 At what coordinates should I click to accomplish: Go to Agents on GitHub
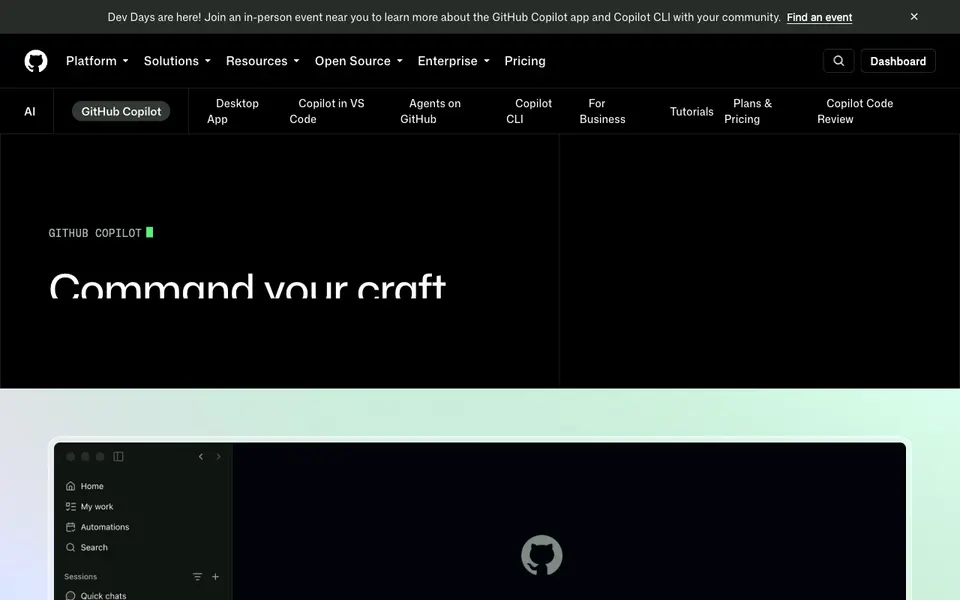point(430,111)
